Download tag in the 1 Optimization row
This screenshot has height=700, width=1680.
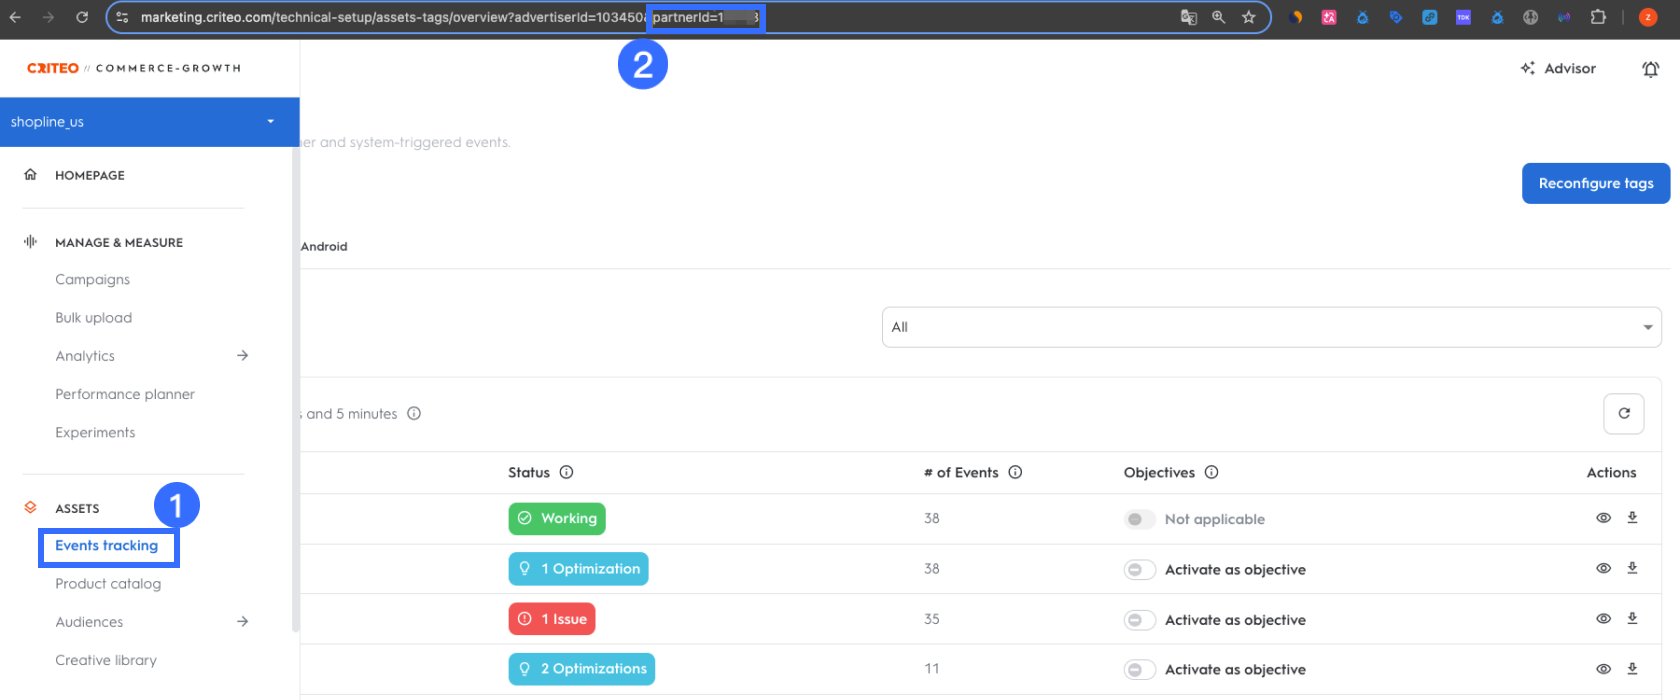coord(1632,567)
